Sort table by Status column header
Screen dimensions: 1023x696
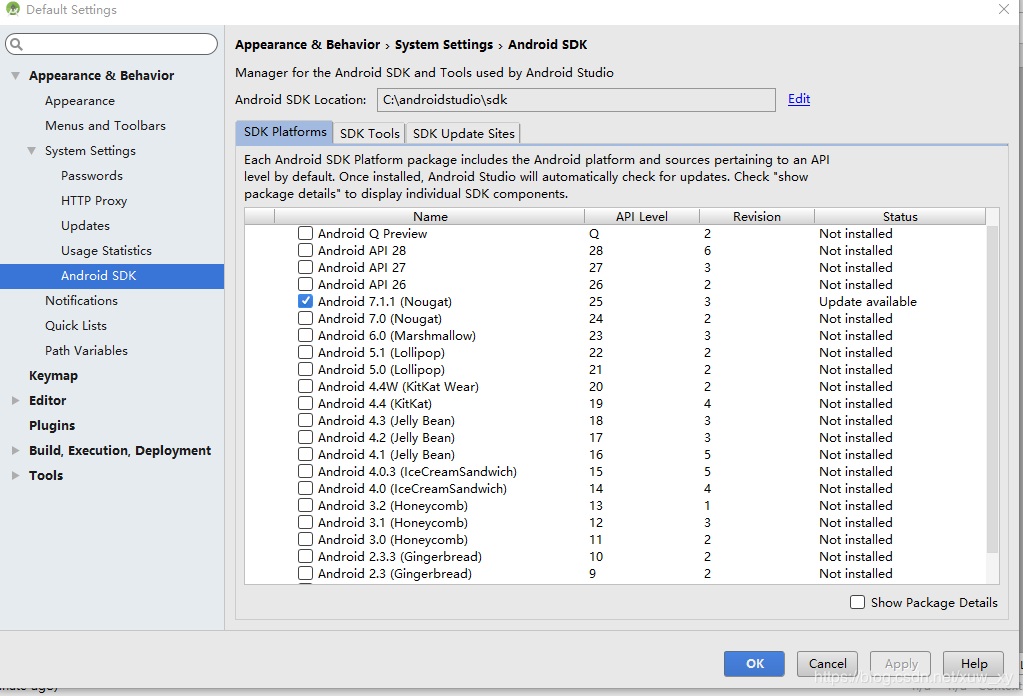900,217
